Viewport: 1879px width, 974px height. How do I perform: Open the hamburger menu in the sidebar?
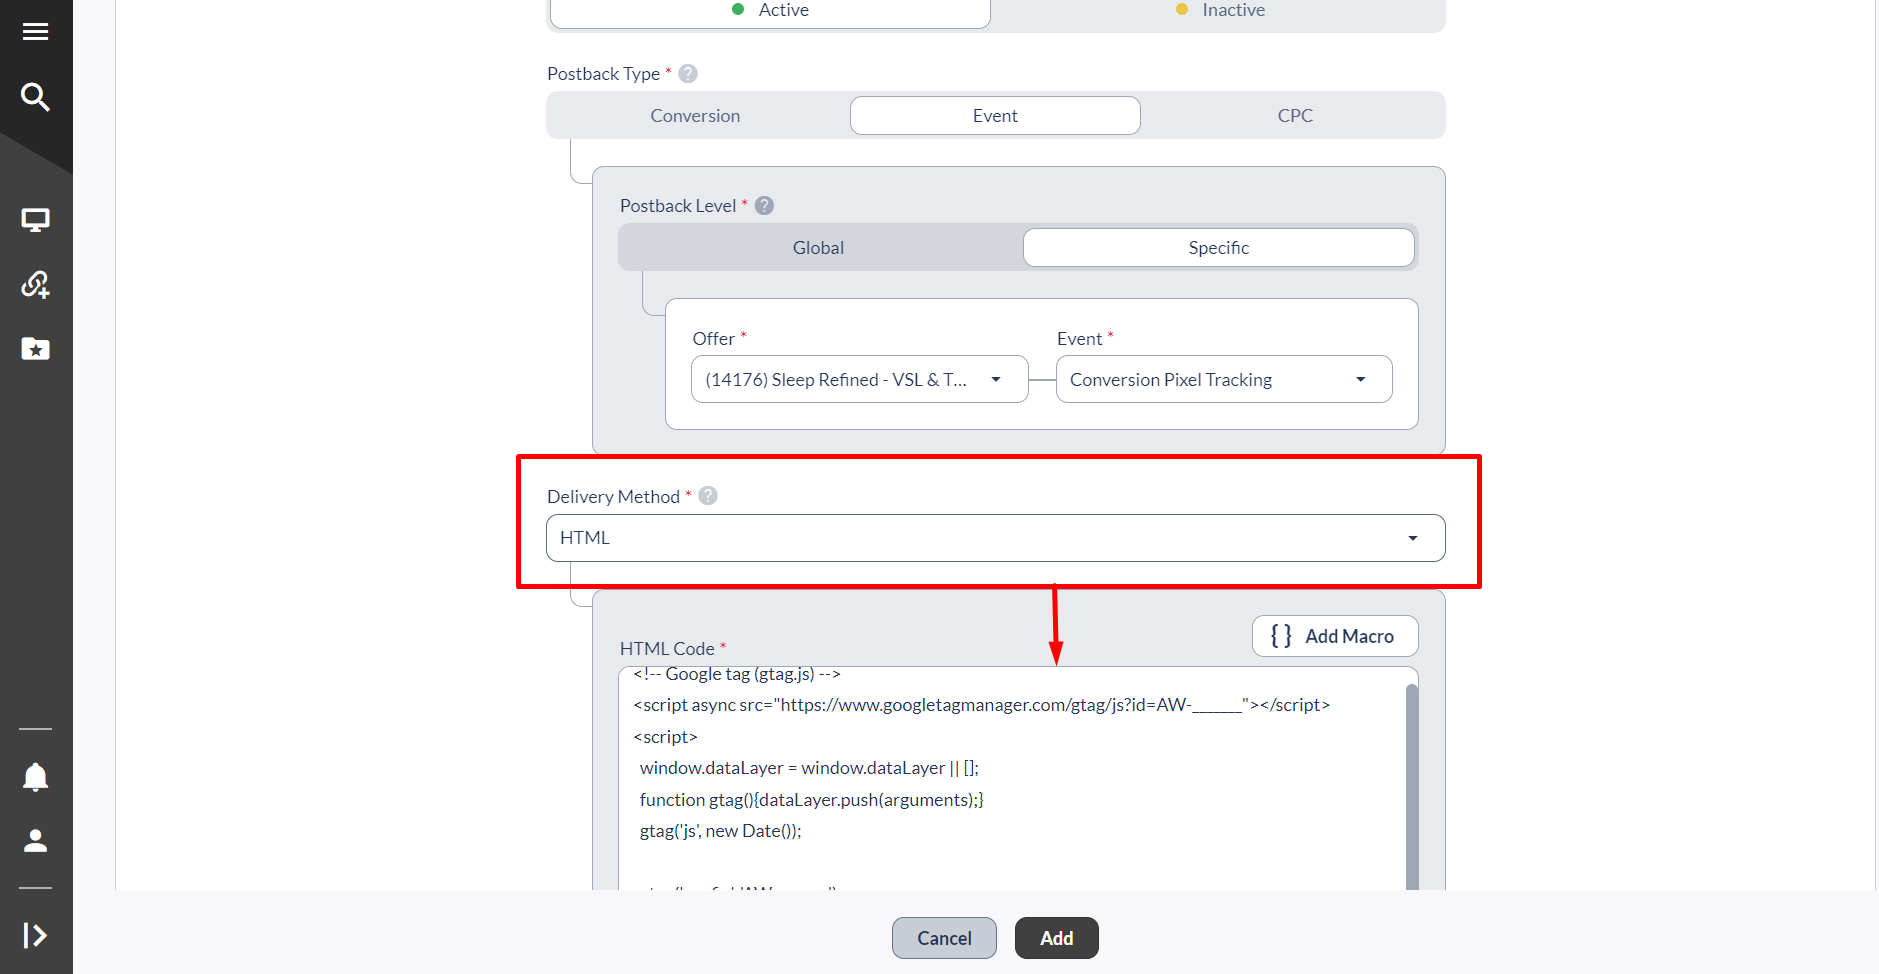point(35,32)
